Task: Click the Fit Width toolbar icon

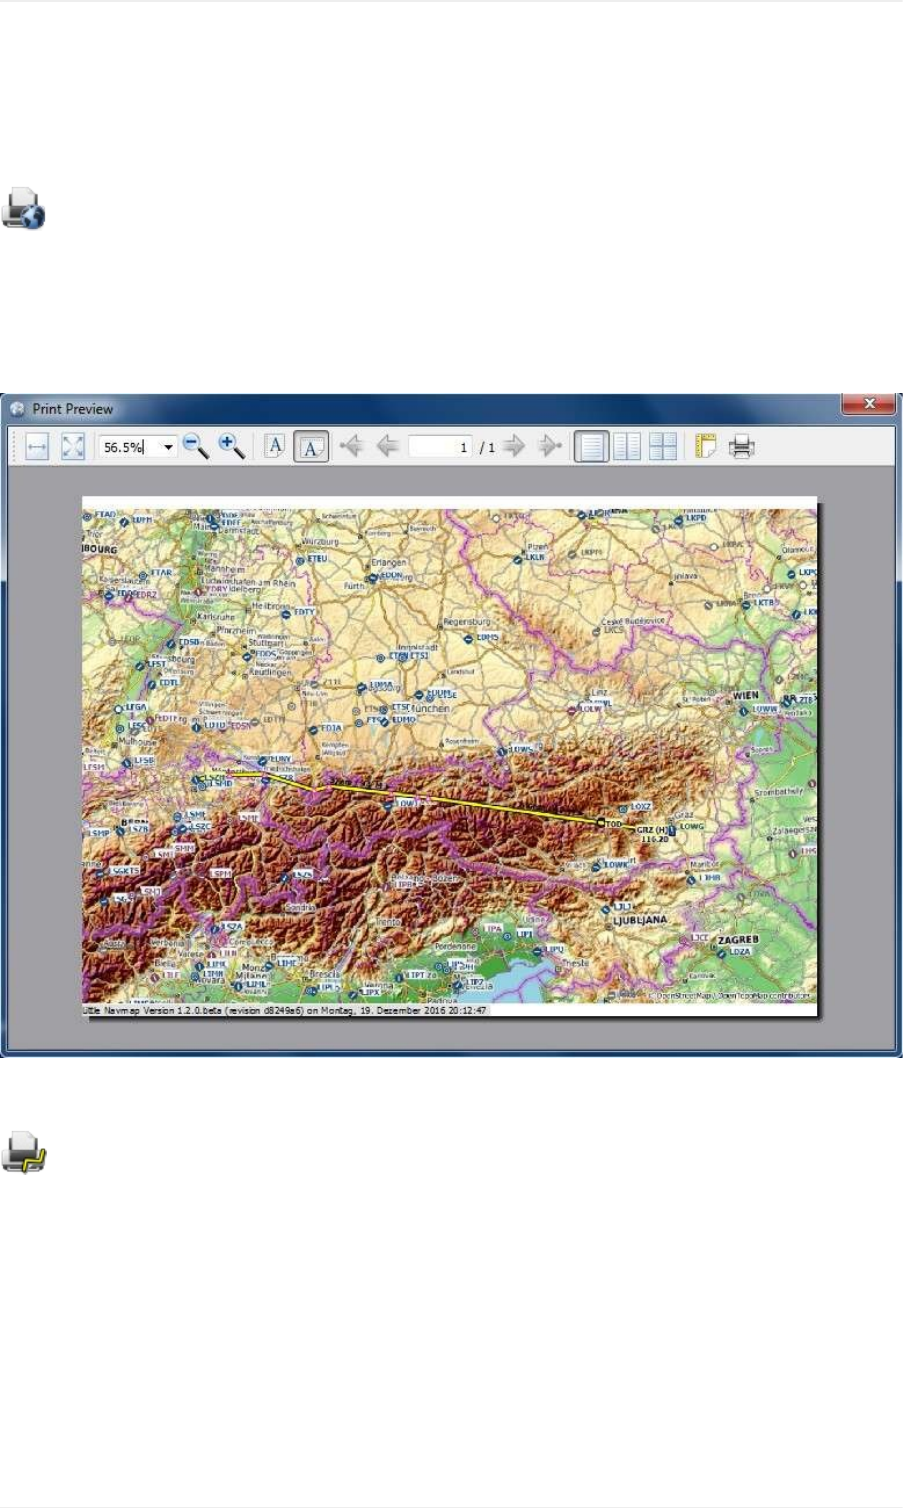Action: click(x=37, y=446)
